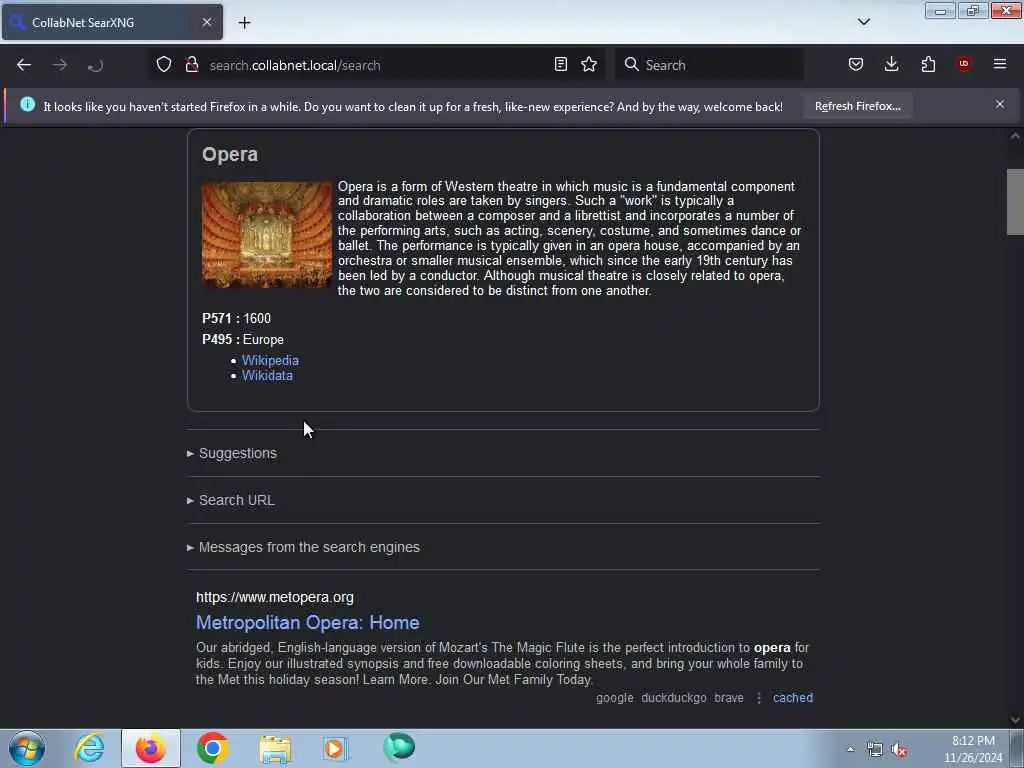1024x768 pixels.
Task: Click the P571 : 1600 text
Action: pyautogui.click(x=236, y=318)
